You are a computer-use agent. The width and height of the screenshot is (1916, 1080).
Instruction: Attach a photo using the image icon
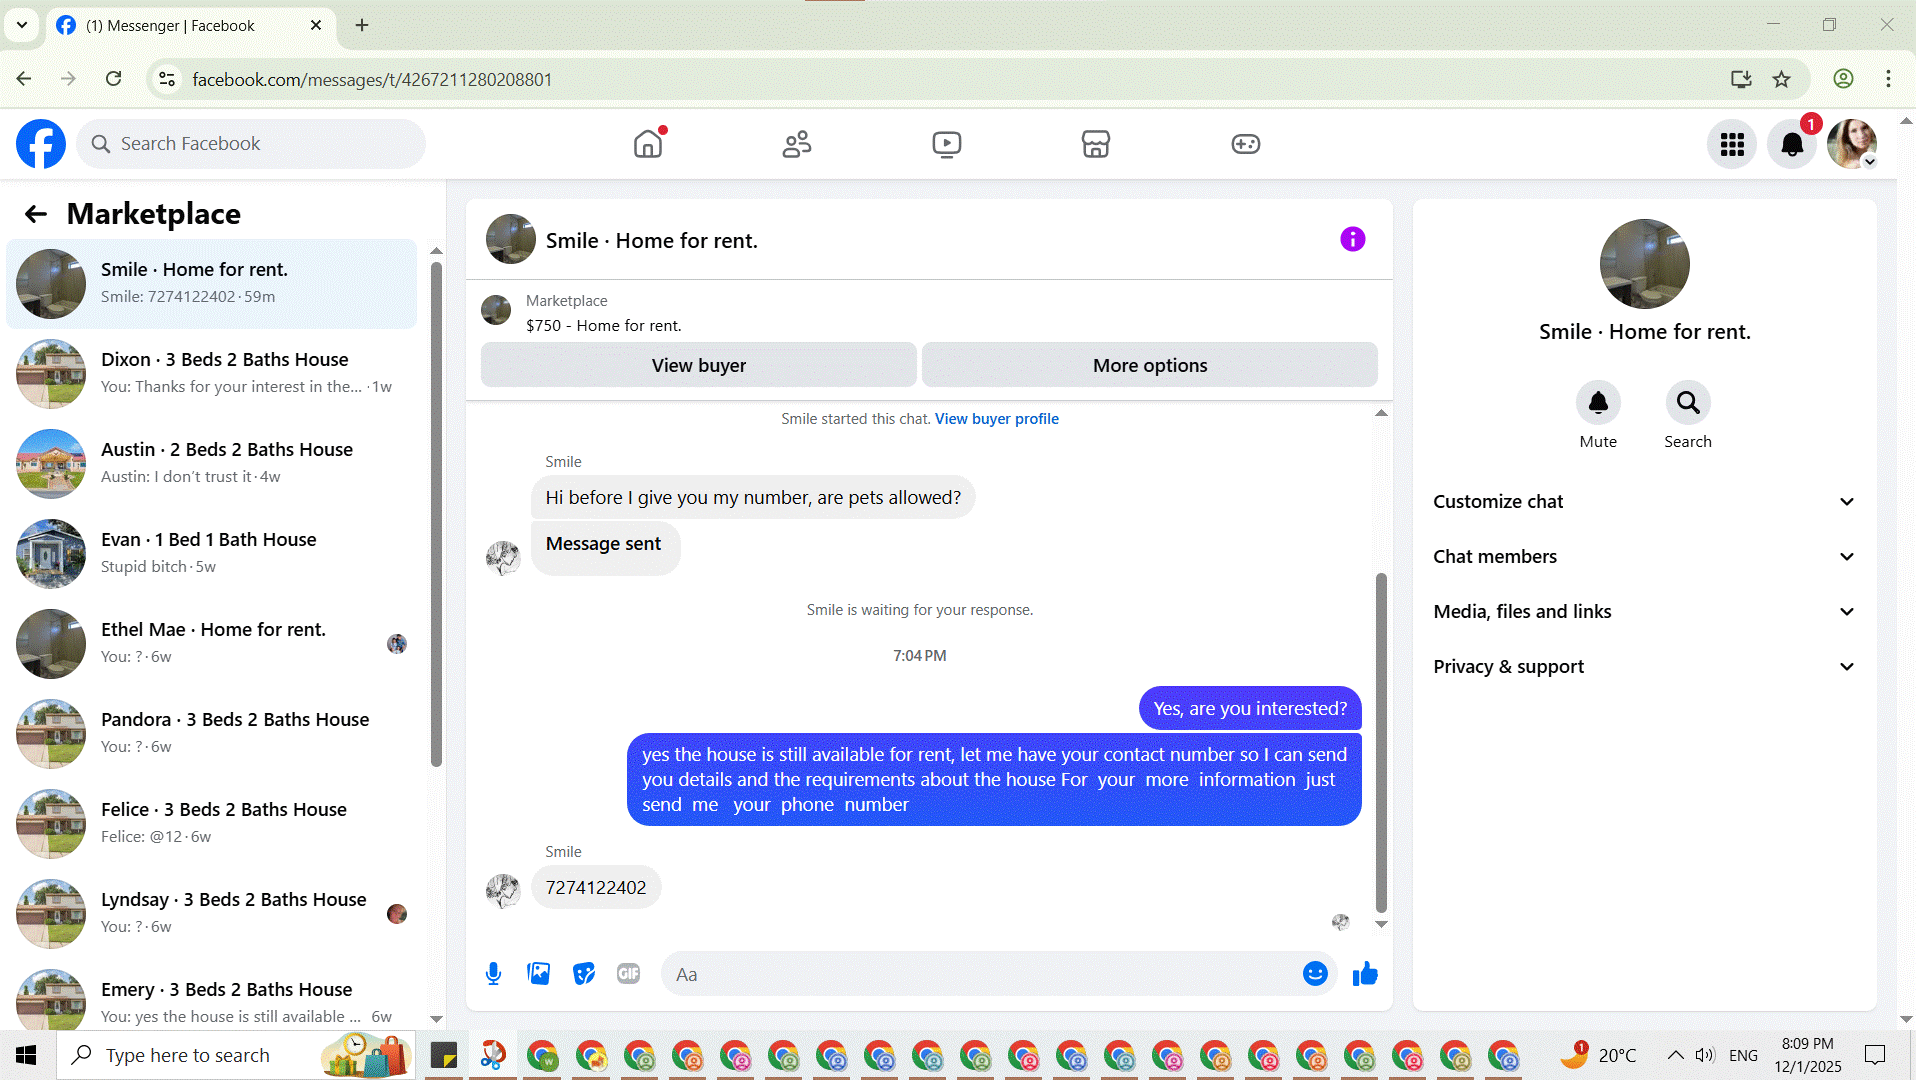[538, 974]
